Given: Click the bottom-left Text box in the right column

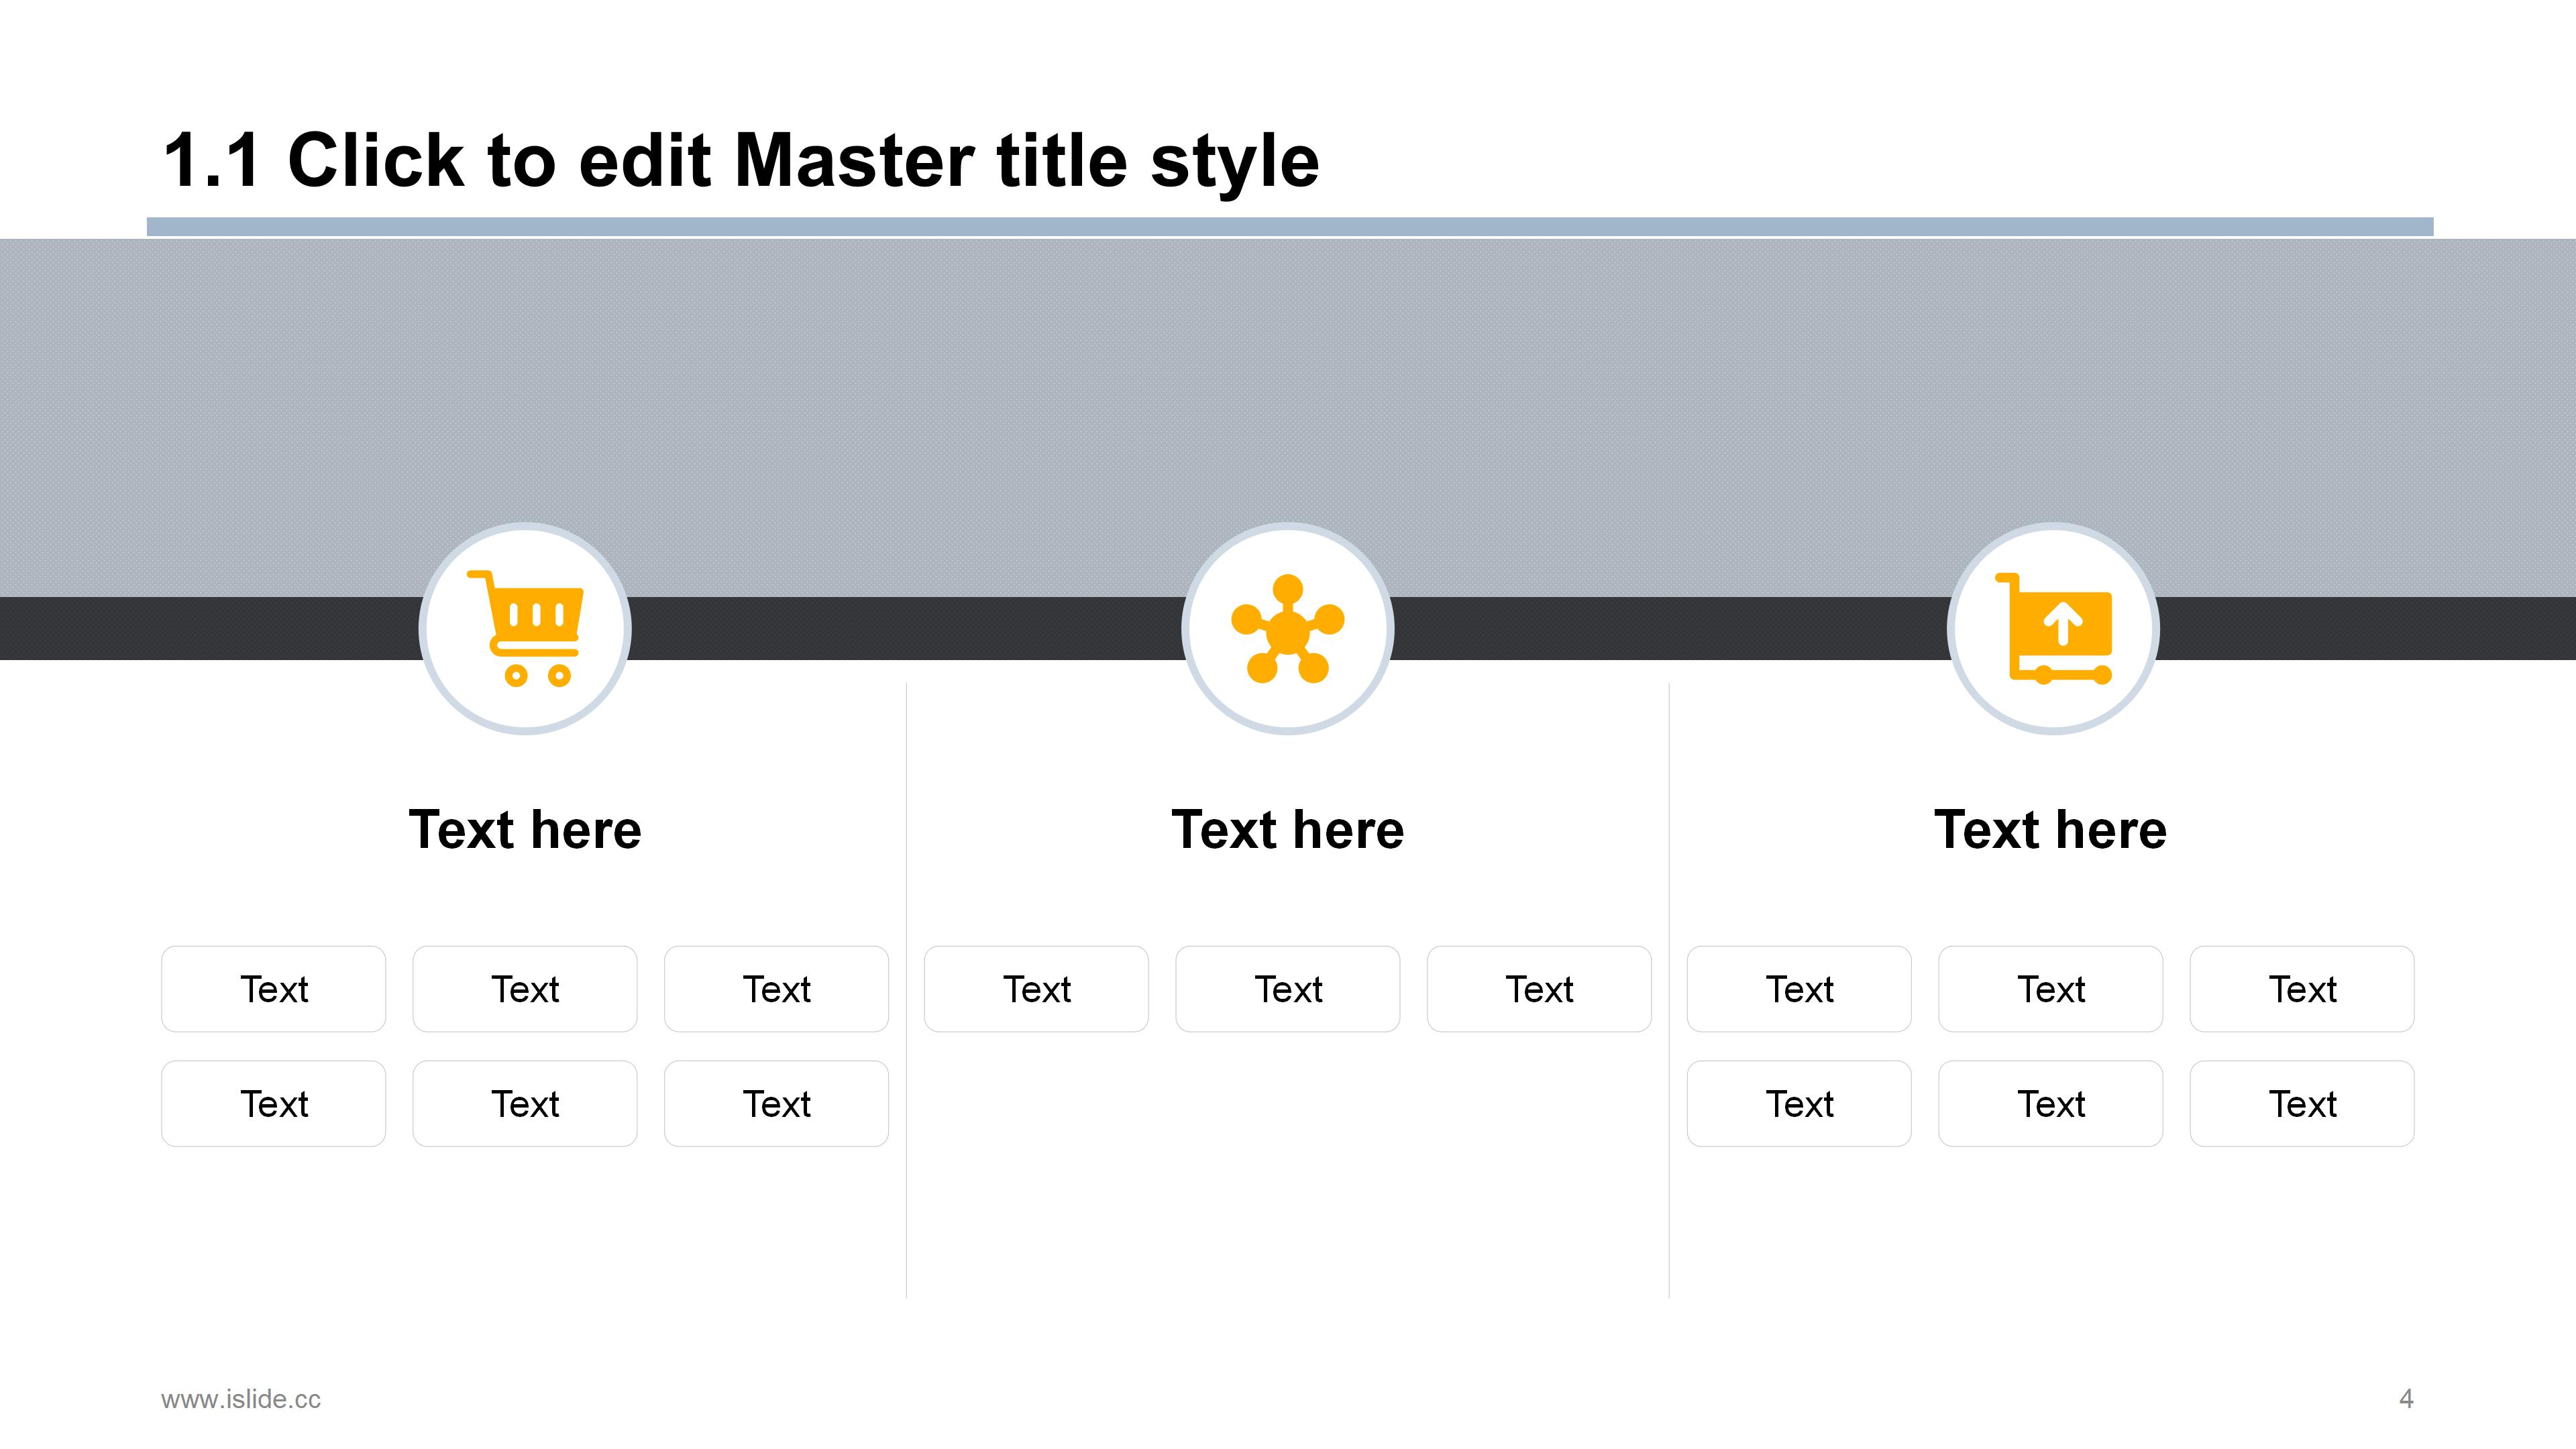Looking at the screenshot, I should tap(1799, 1104).
